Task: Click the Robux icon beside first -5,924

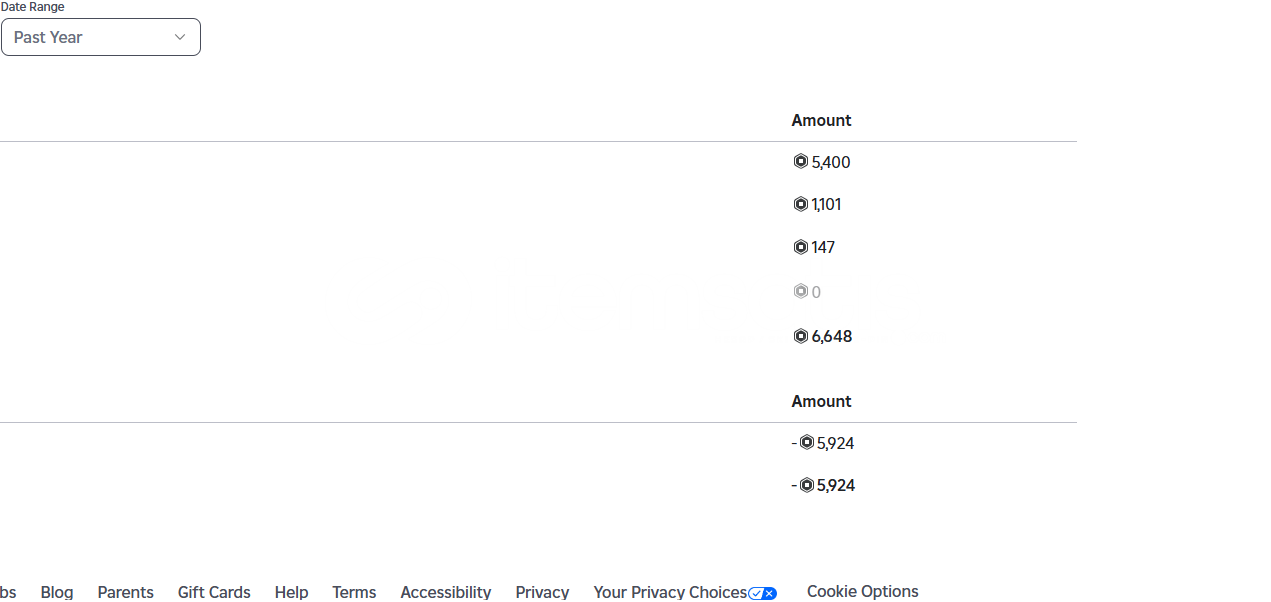Action: coord(807,442)
